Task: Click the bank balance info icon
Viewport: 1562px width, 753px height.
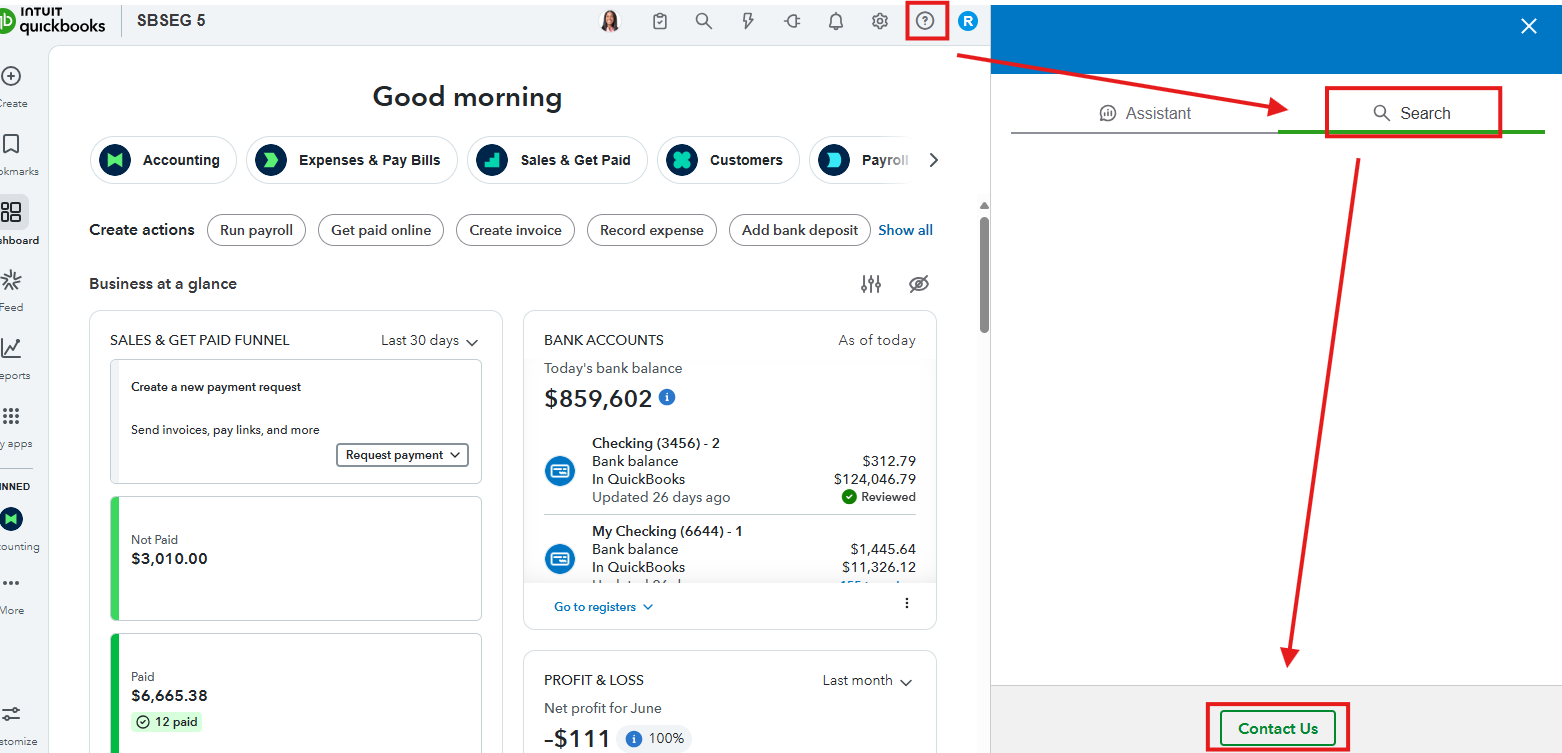Action: [x=667, y=397]
